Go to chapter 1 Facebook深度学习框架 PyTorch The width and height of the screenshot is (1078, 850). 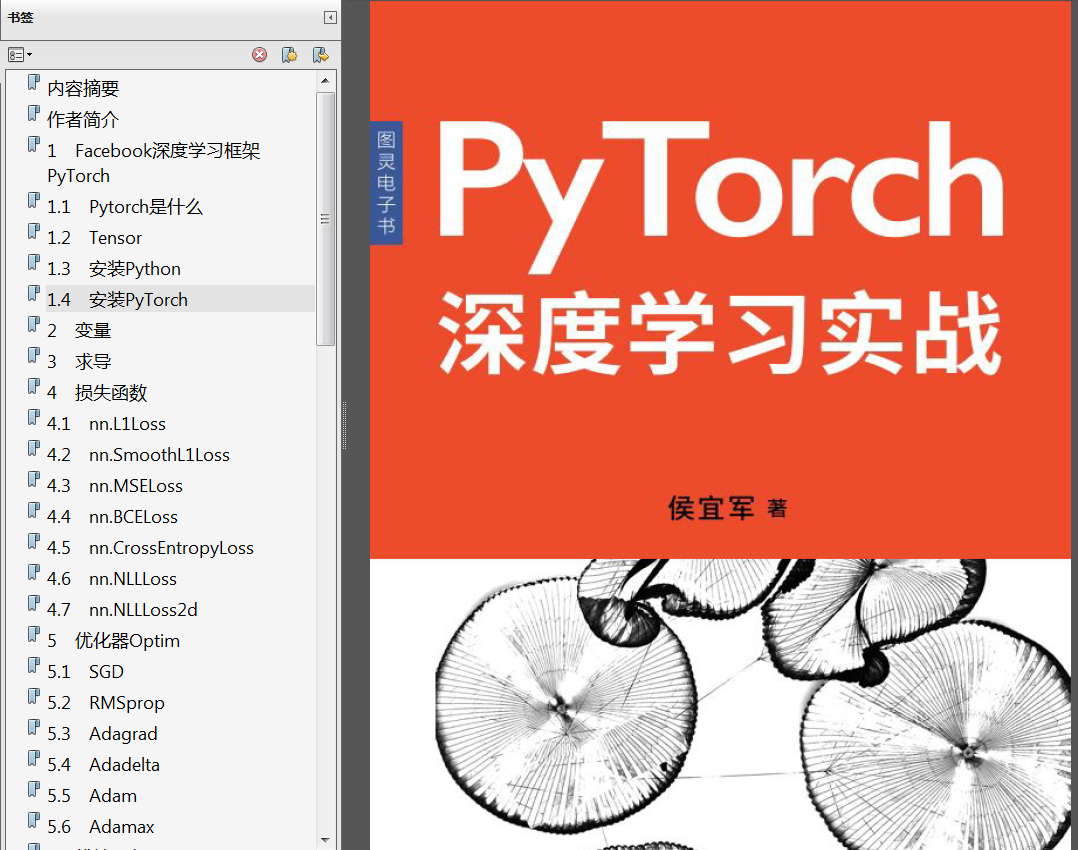pyautogui.click(x=153, y=163)
